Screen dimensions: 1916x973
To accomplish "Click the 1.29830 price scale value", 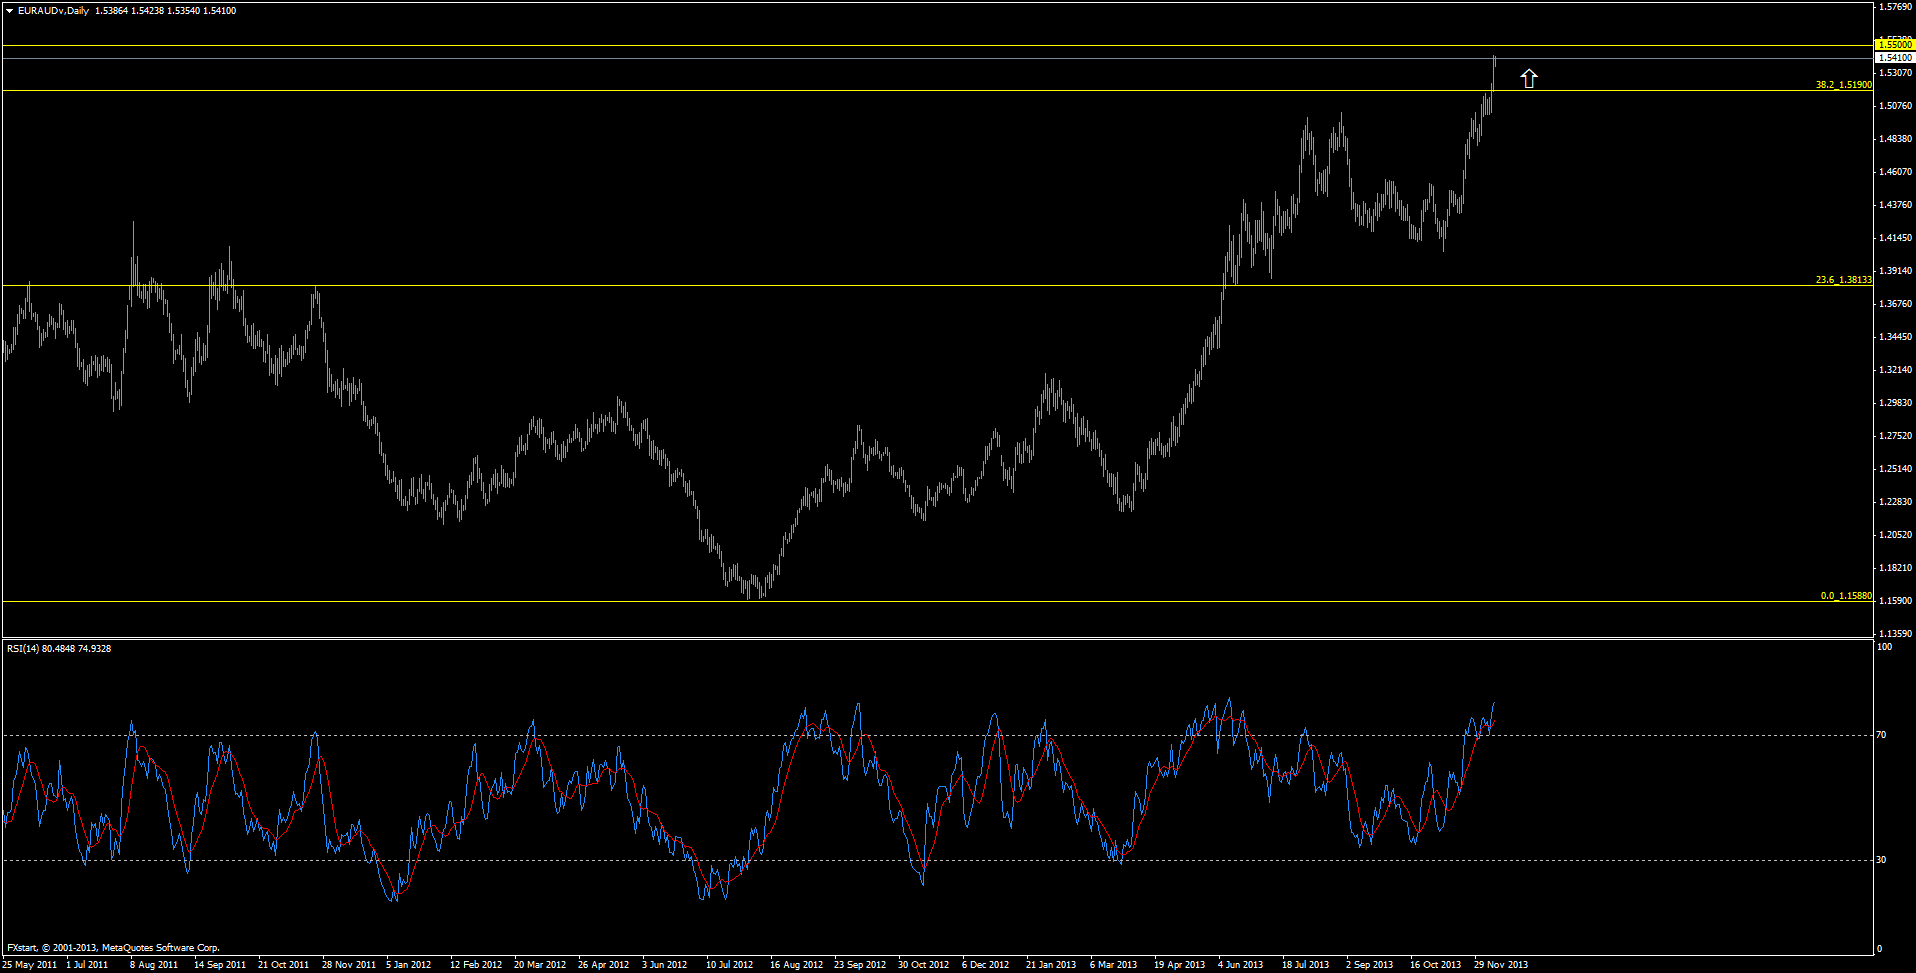I will [x=1896, y=403].
